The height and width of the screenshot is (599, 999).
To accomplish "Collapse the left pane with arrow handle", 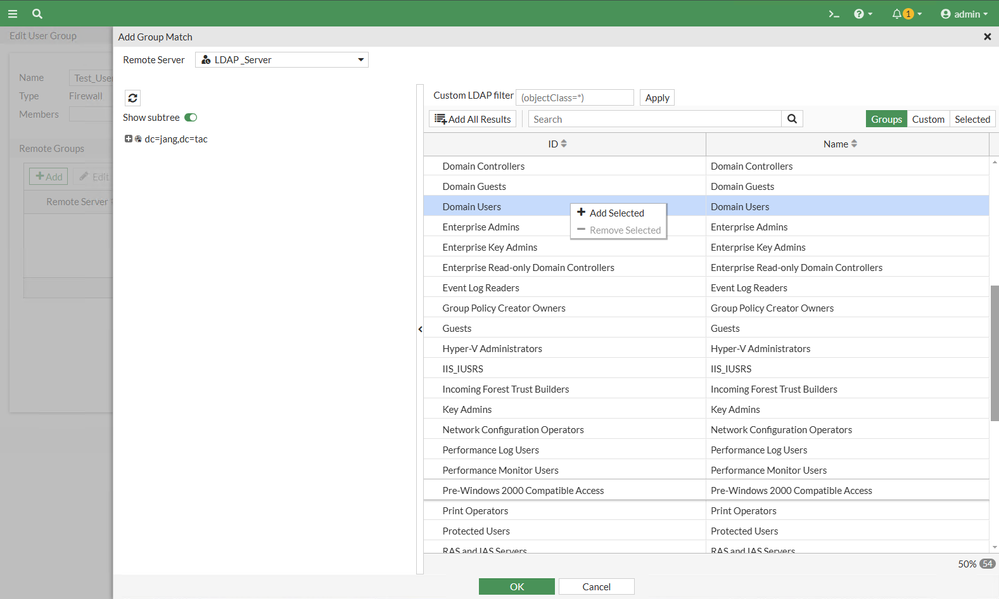I will pos(420,329).
